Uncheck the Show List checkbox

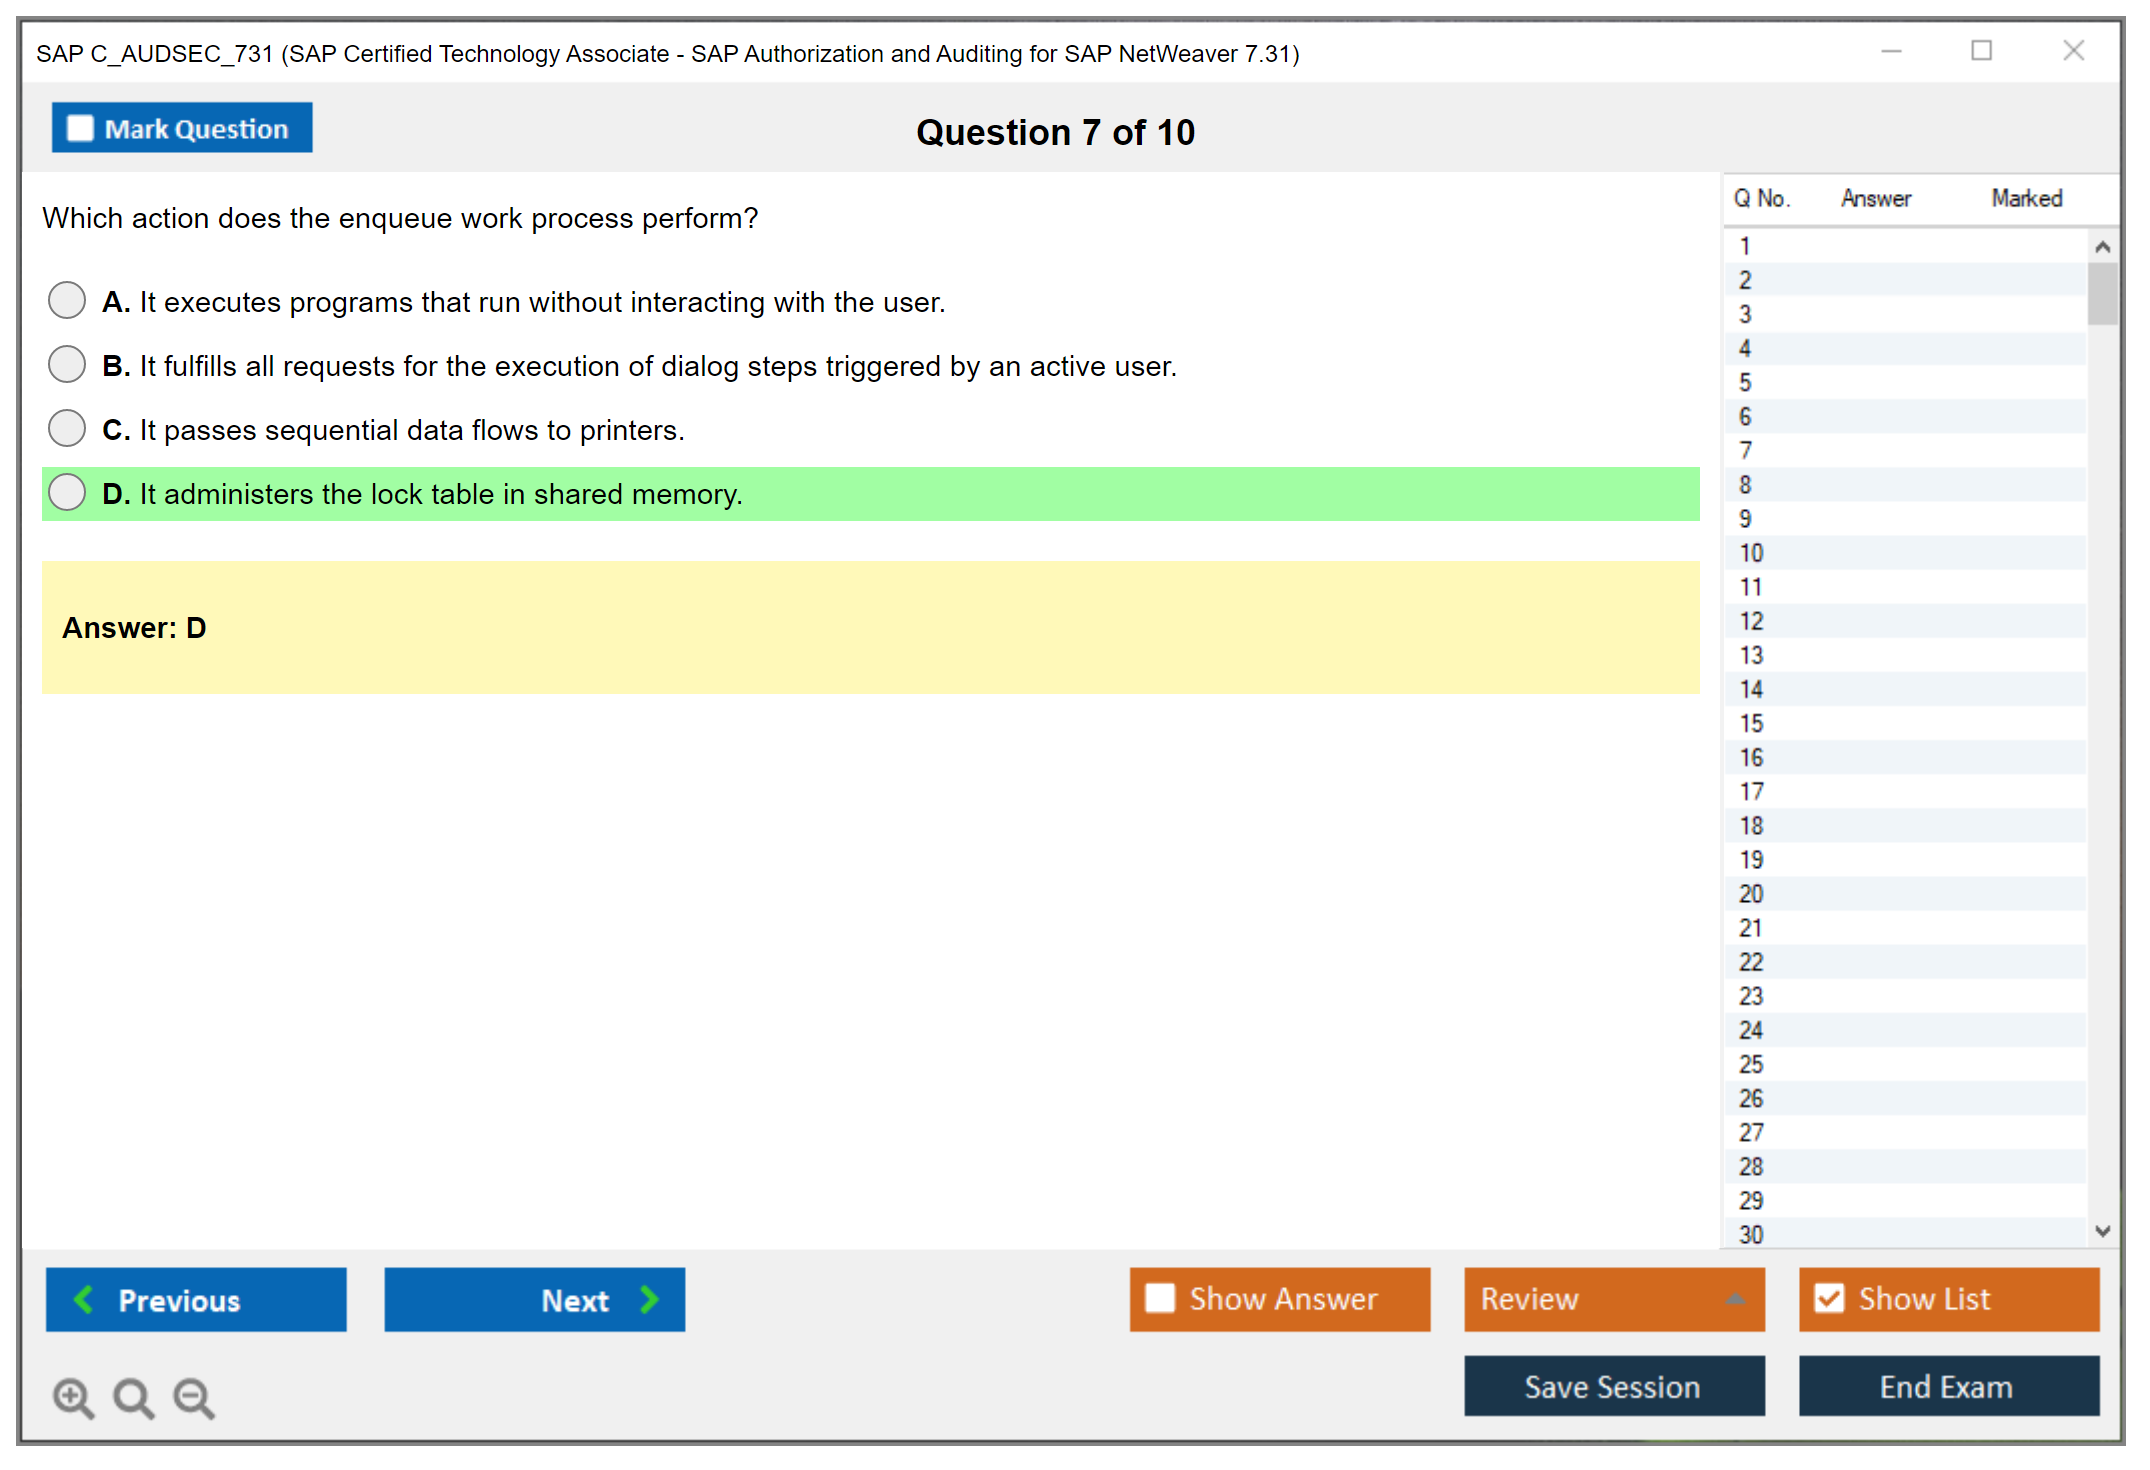pyautogui.click(x=1829, y=1298)
